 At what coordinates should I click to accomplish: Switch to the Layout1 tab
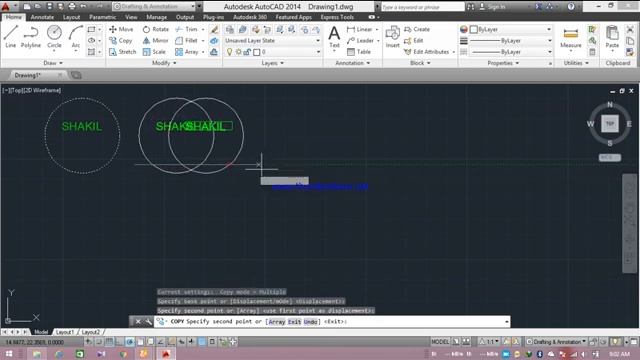(64, 332)
